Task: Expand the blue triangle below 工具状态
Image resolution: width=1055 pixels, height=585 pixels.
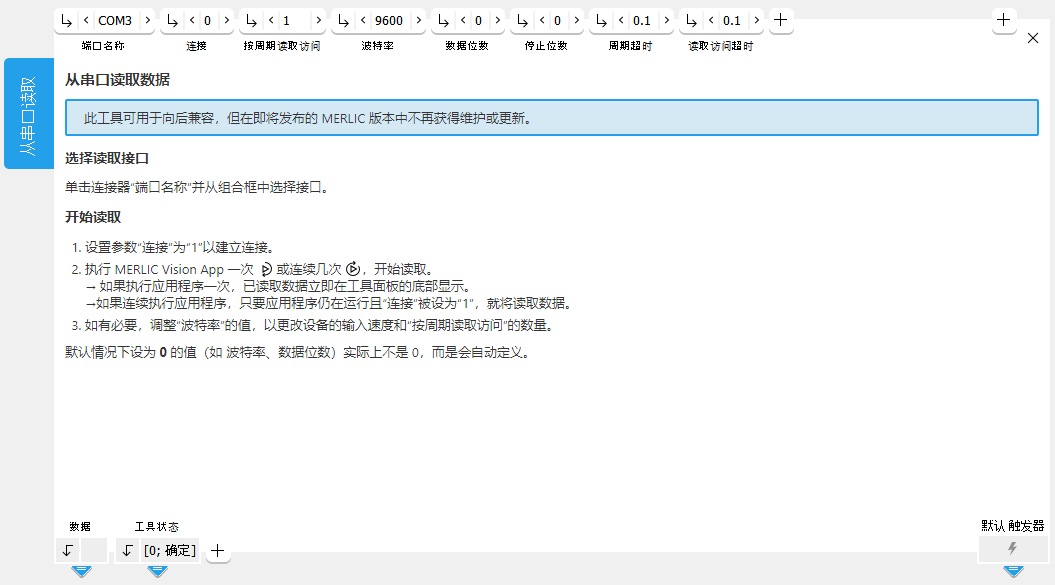Action: (157, 571)
